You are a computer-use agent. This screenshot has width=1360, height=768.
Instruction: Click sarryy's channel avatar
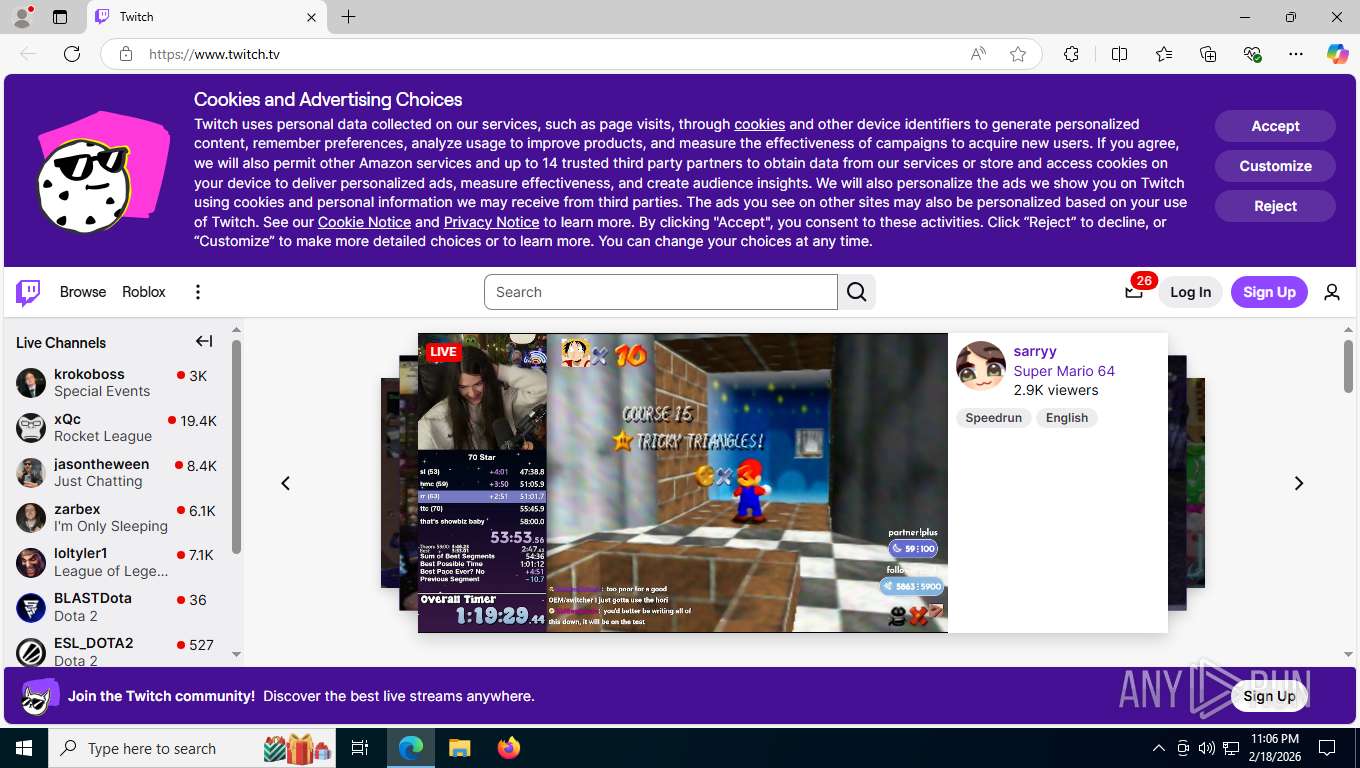[981, 366]
